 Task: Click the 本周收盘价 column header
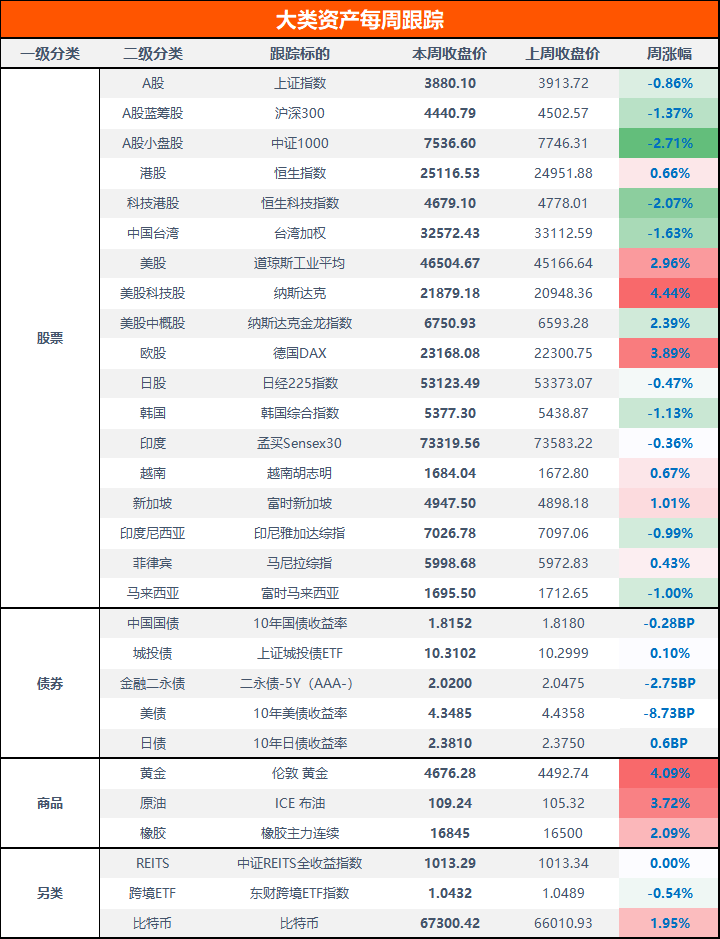tap(450, 54)
